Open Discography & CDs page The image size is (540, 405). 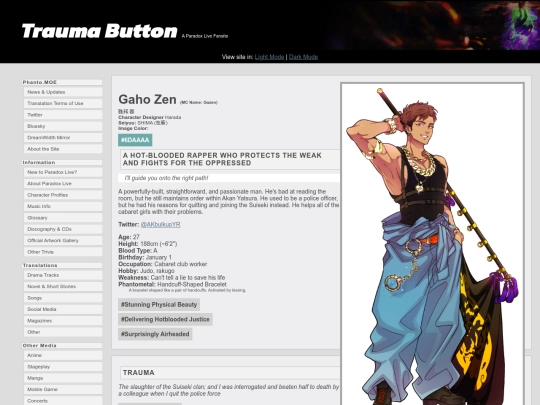click(x=63, y=229)
